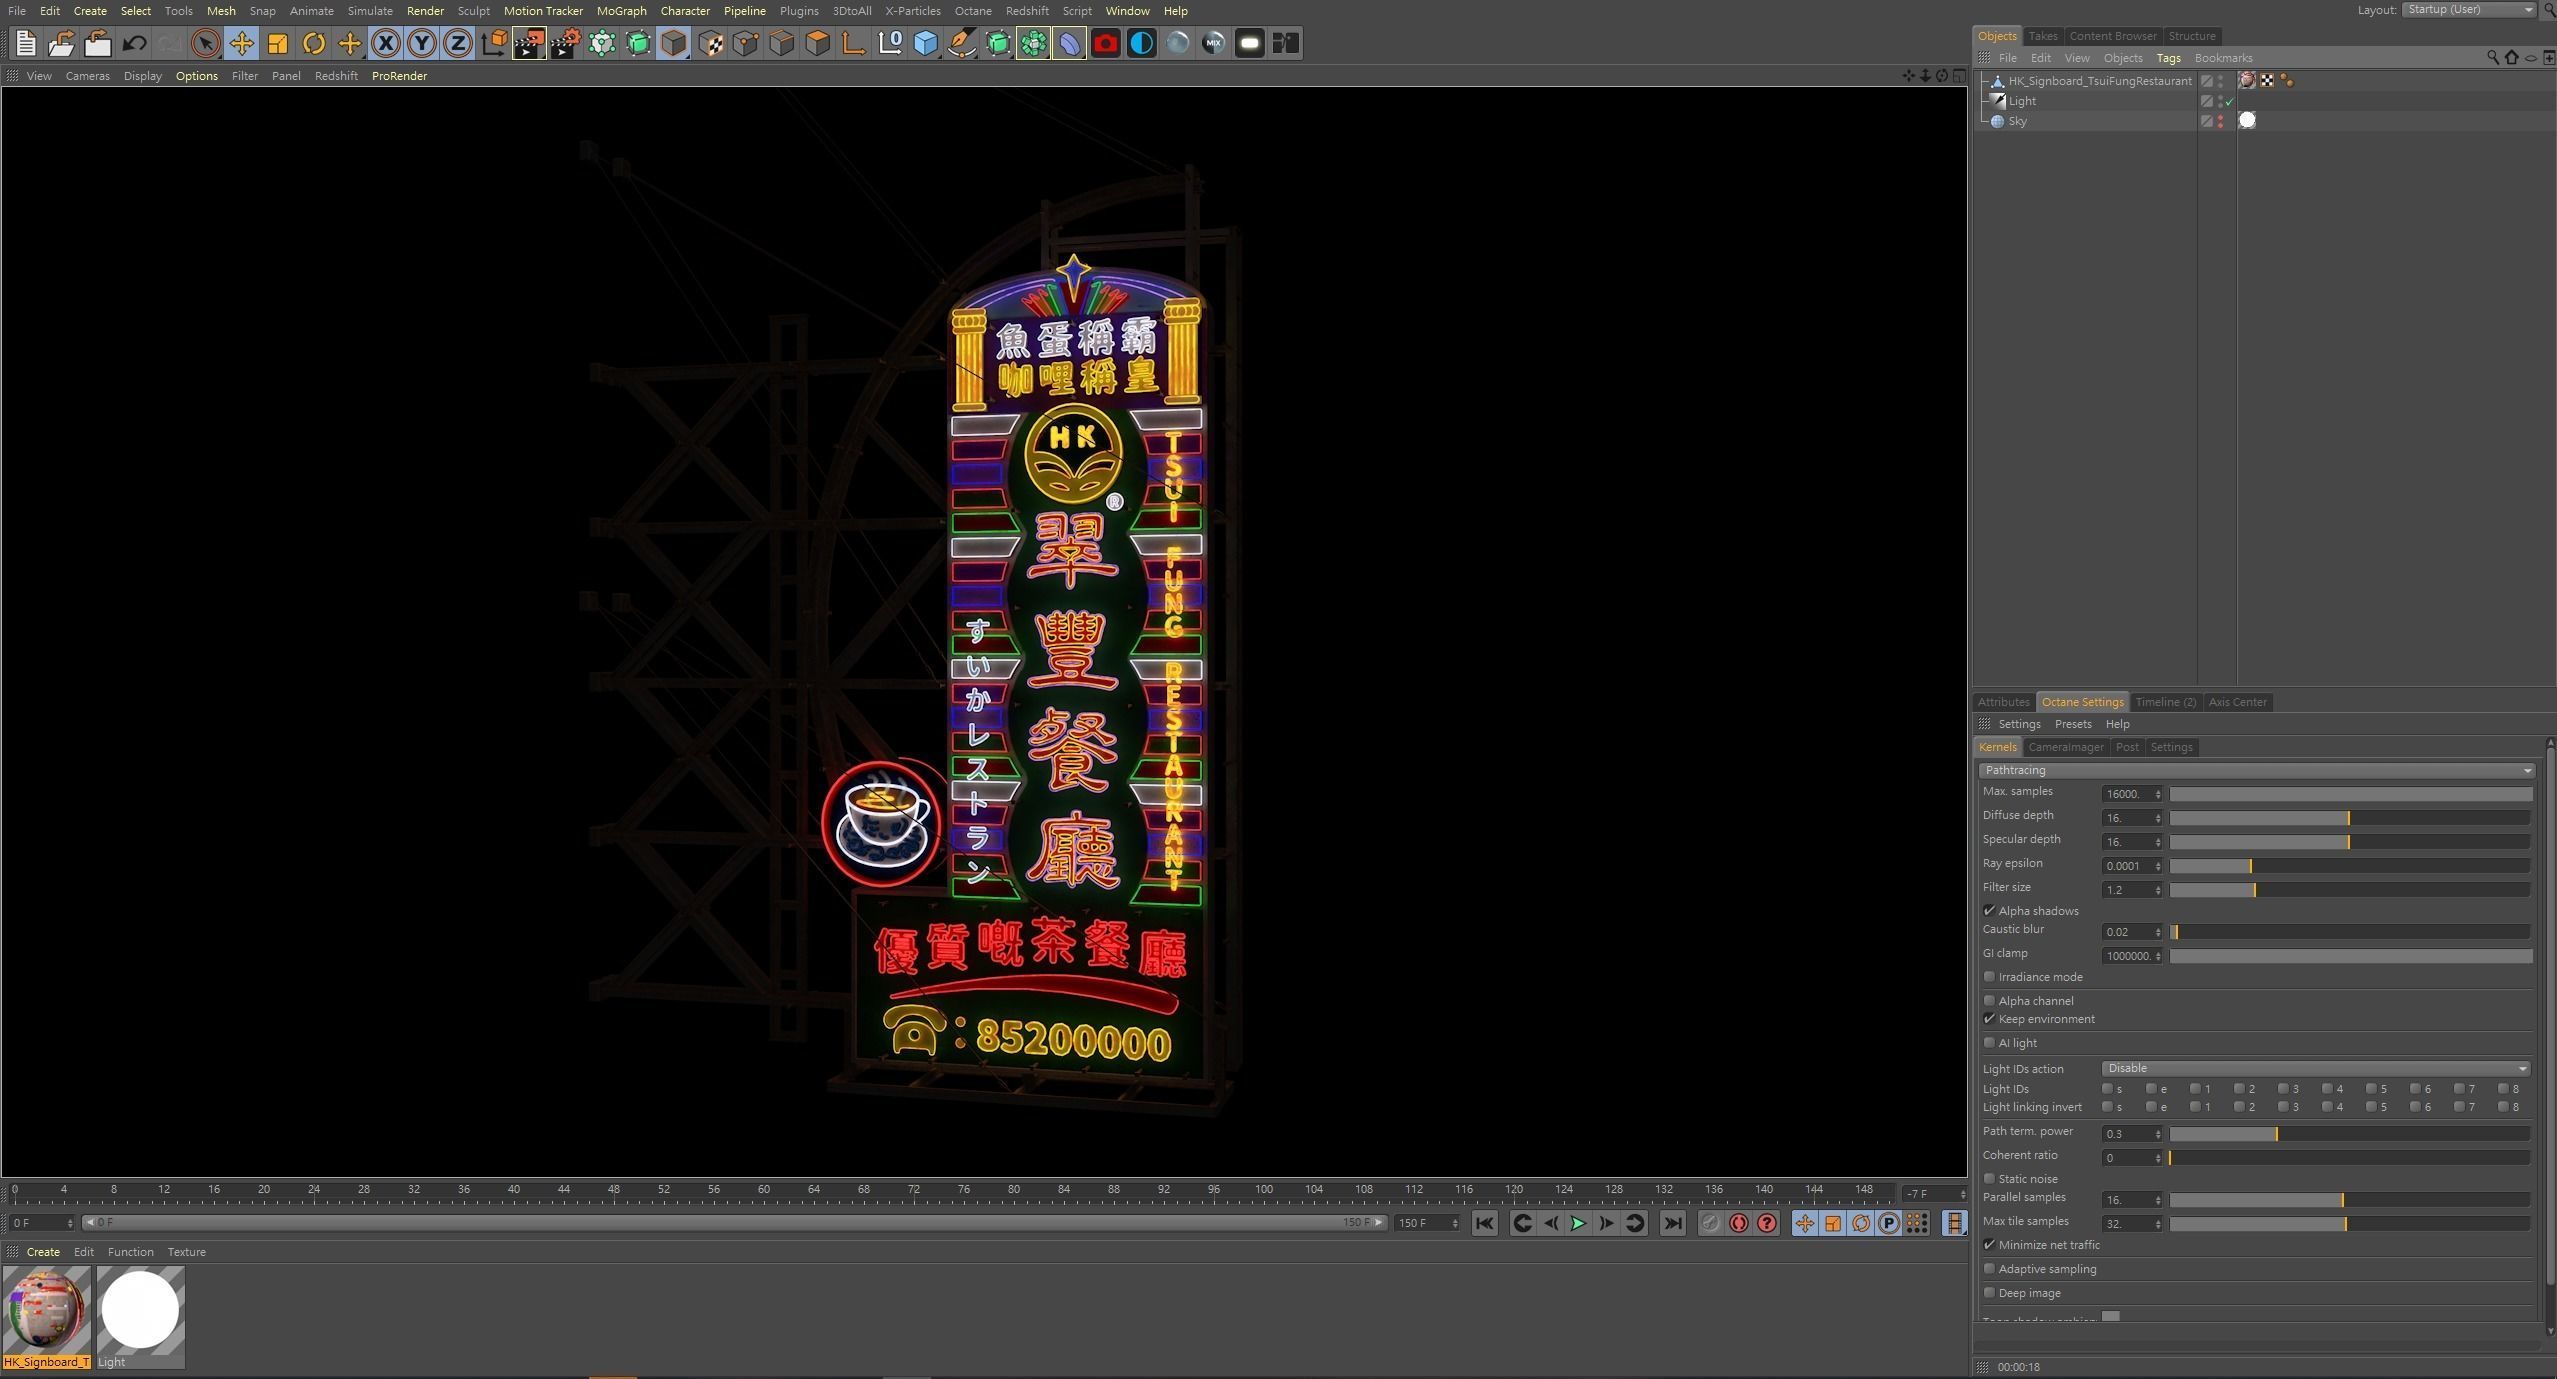Enable Irradiance mode checkbox
This screenshot has height=1379, width=2557.
(x=1989, y=977)
